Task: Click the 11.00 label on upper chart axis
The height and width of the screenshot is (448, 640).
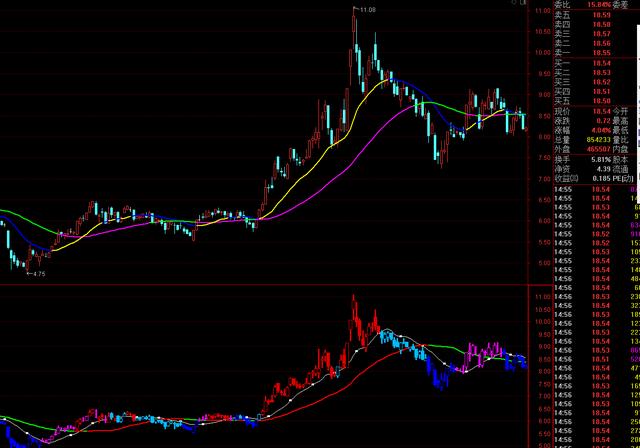Action: 543,11
